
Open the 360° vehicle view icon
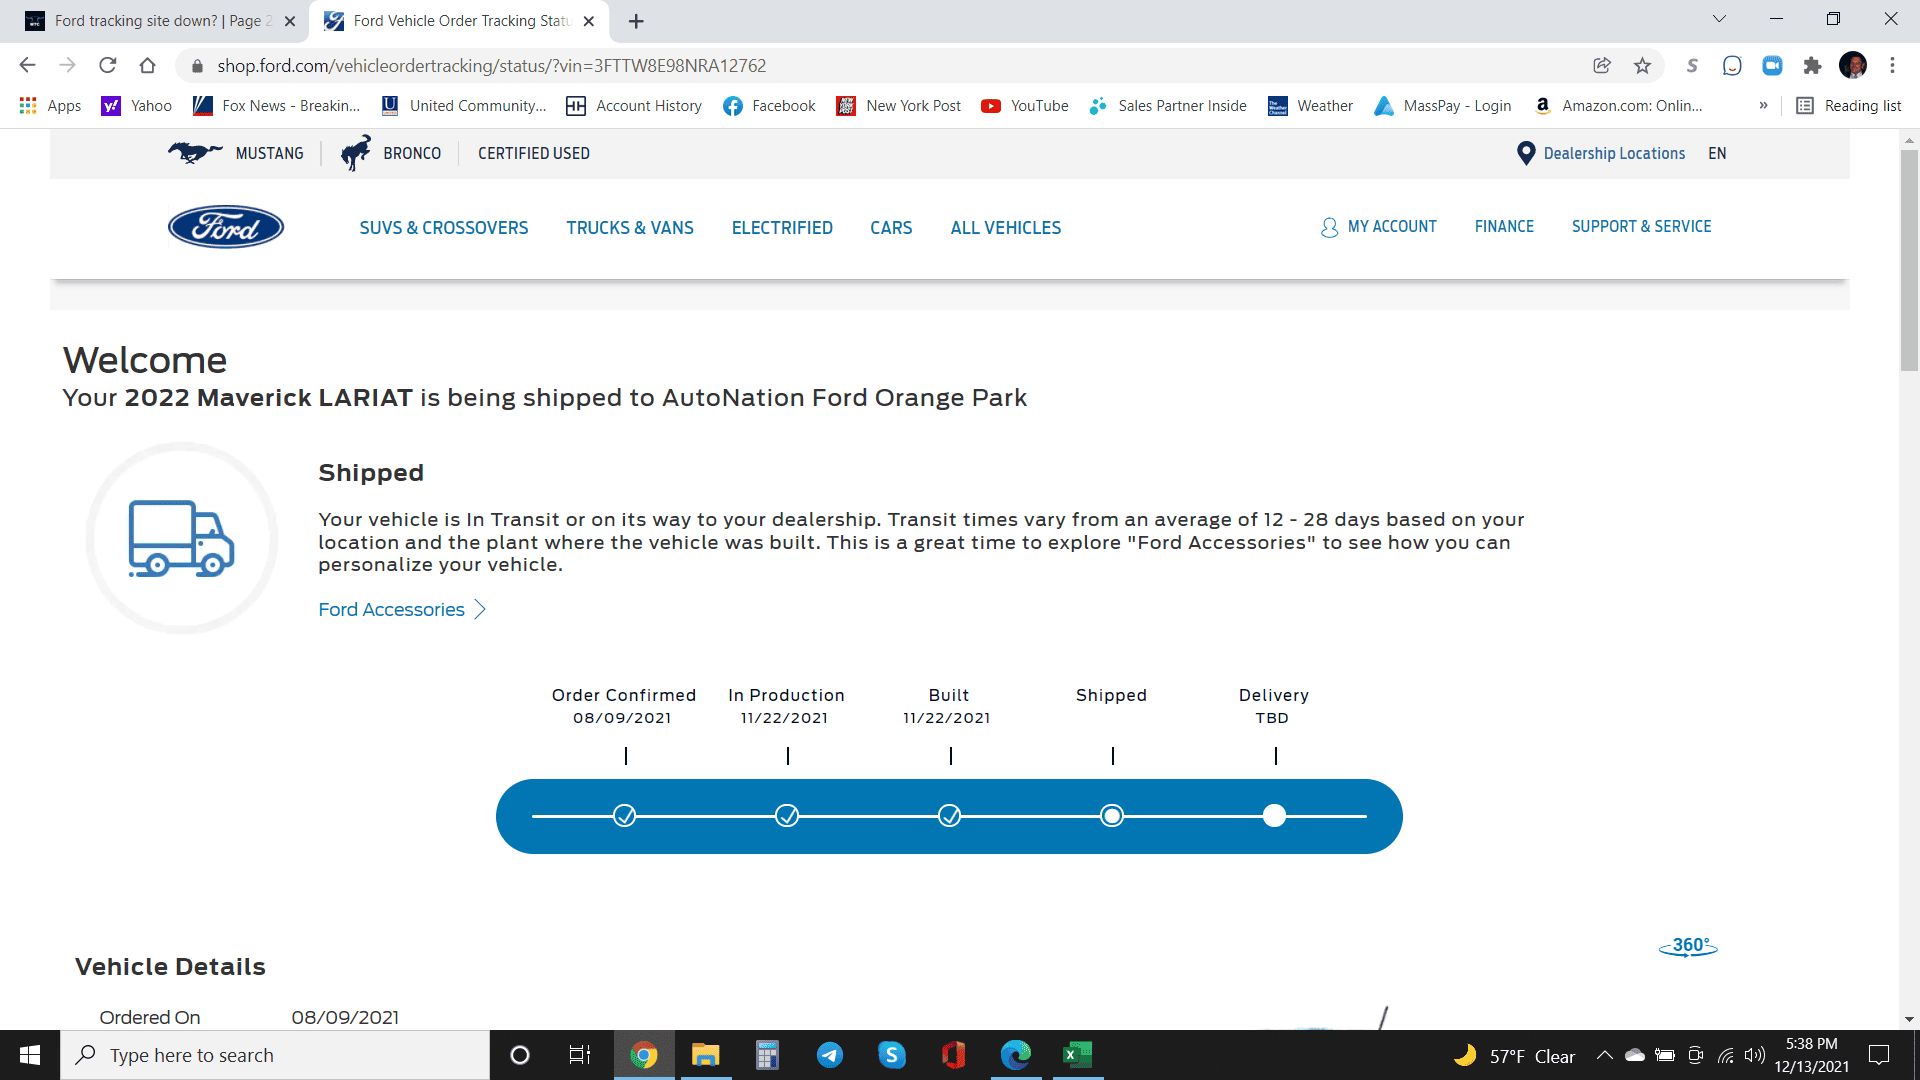1688,946
